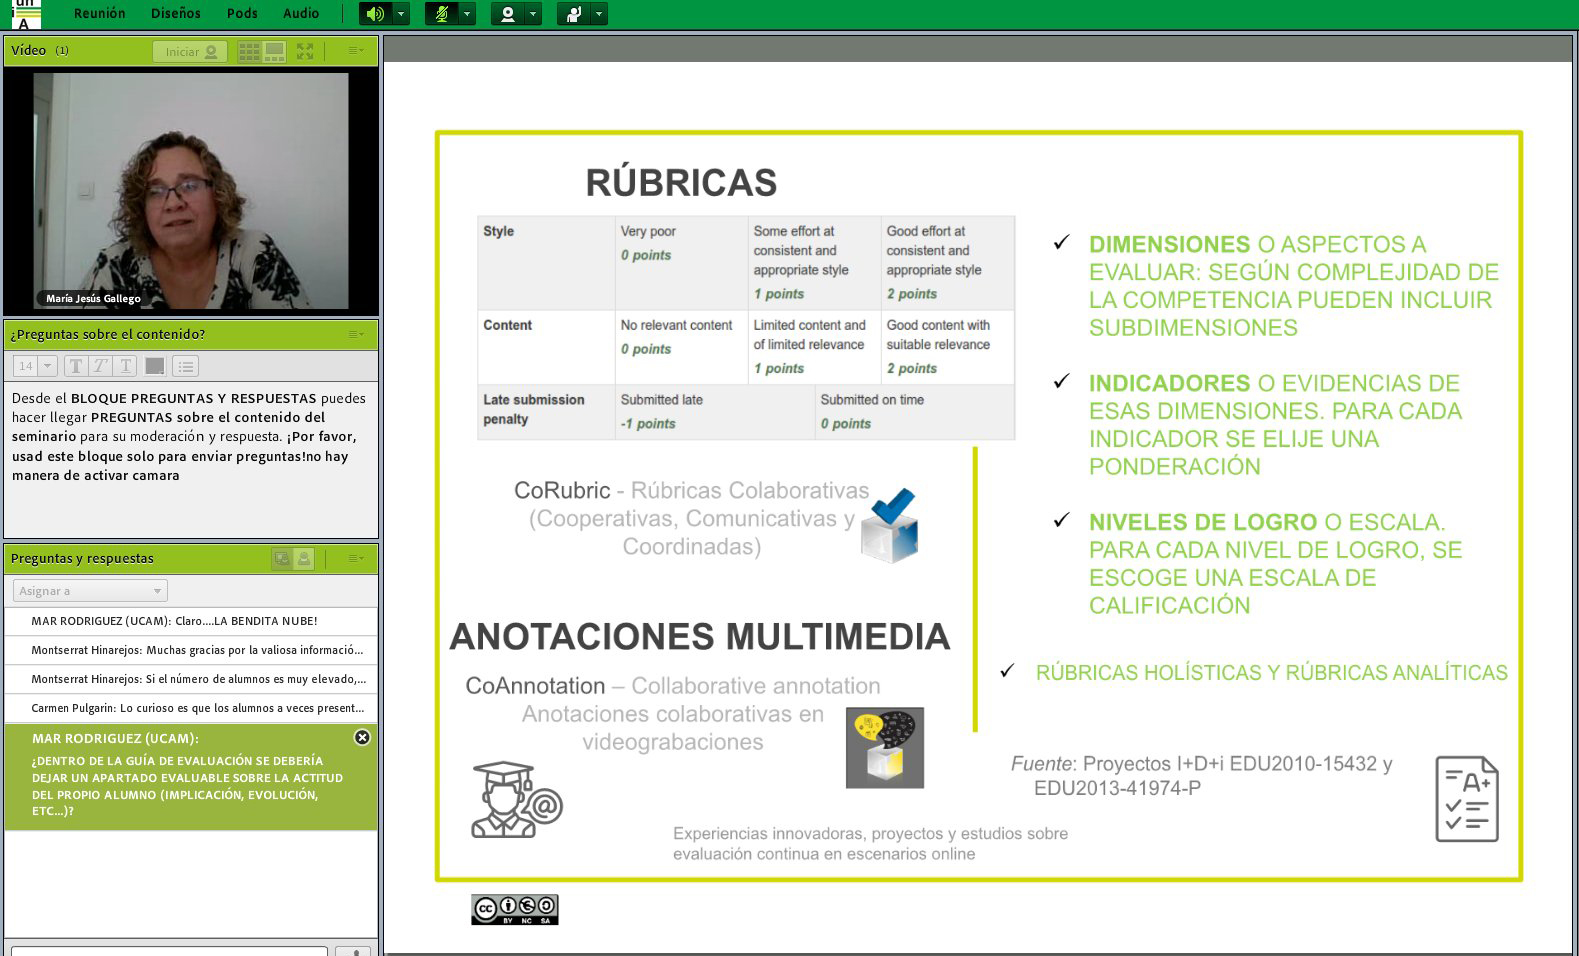Screen dimensions: 1579x956
Task: Toggle the speaker audio button
Action: click(x=375, y=14)
